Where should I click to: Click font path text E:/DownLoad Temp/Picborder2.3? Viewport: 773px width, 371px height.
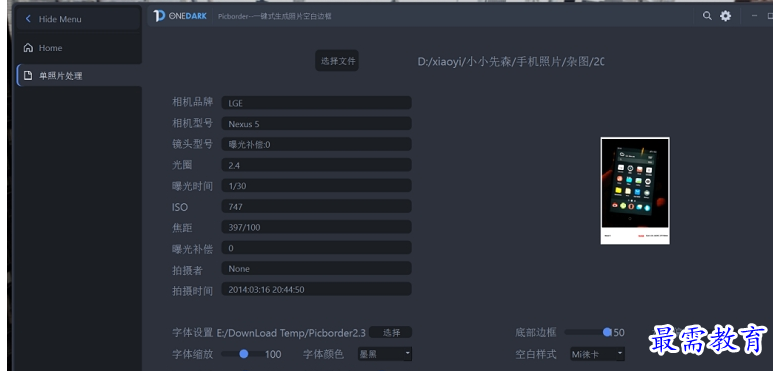[291, 333]
